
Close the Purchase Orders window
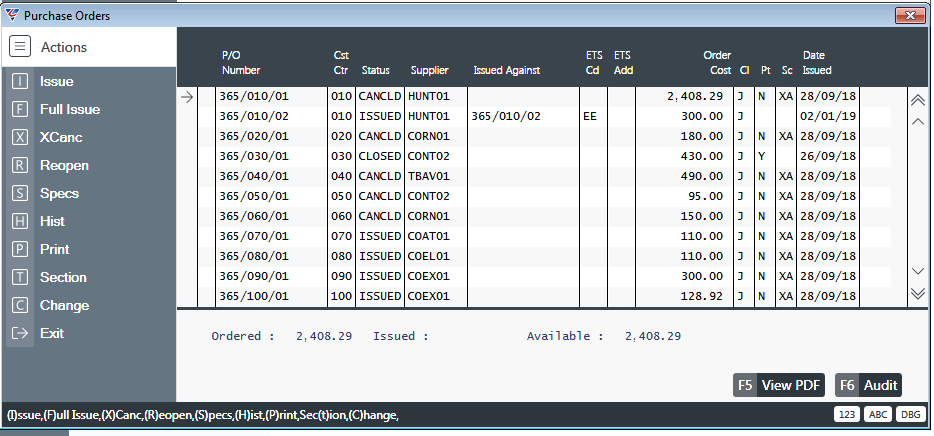pyautogui.click(x=910, y=15)
